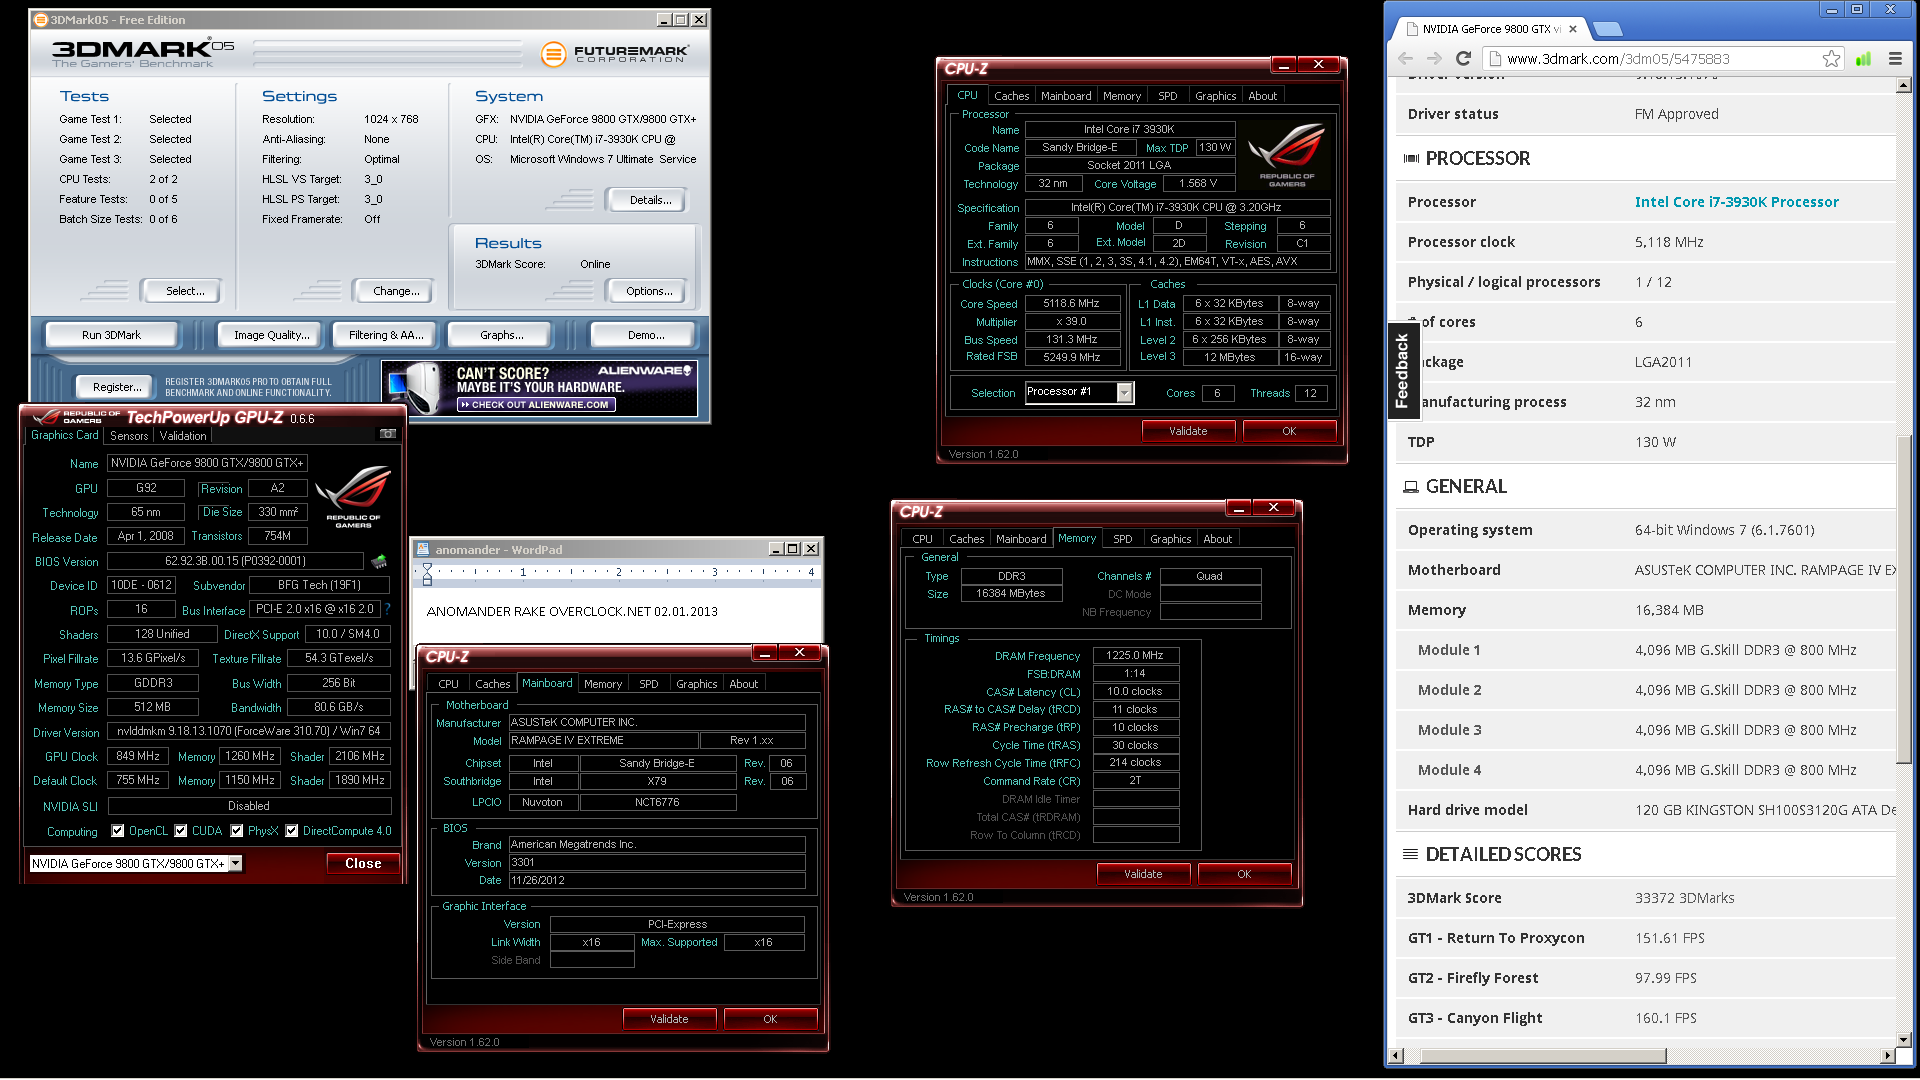Click the Alienware advertisement banner

(x=540, y=387)
